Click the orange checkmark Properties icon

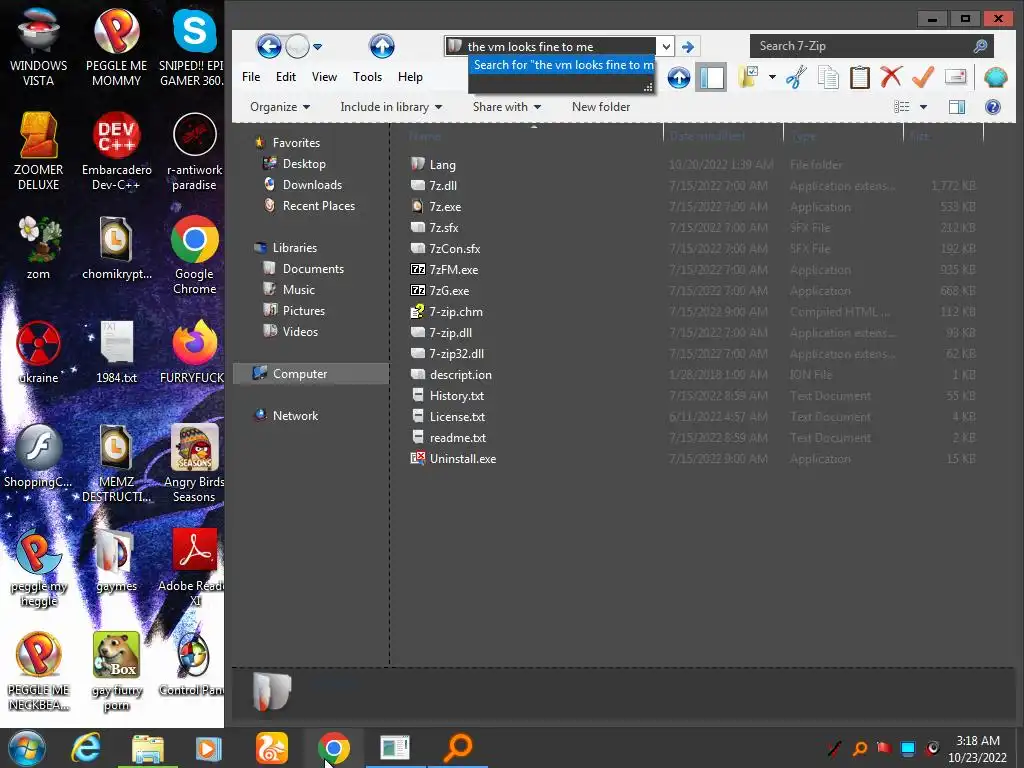click(x=923, y=77)
